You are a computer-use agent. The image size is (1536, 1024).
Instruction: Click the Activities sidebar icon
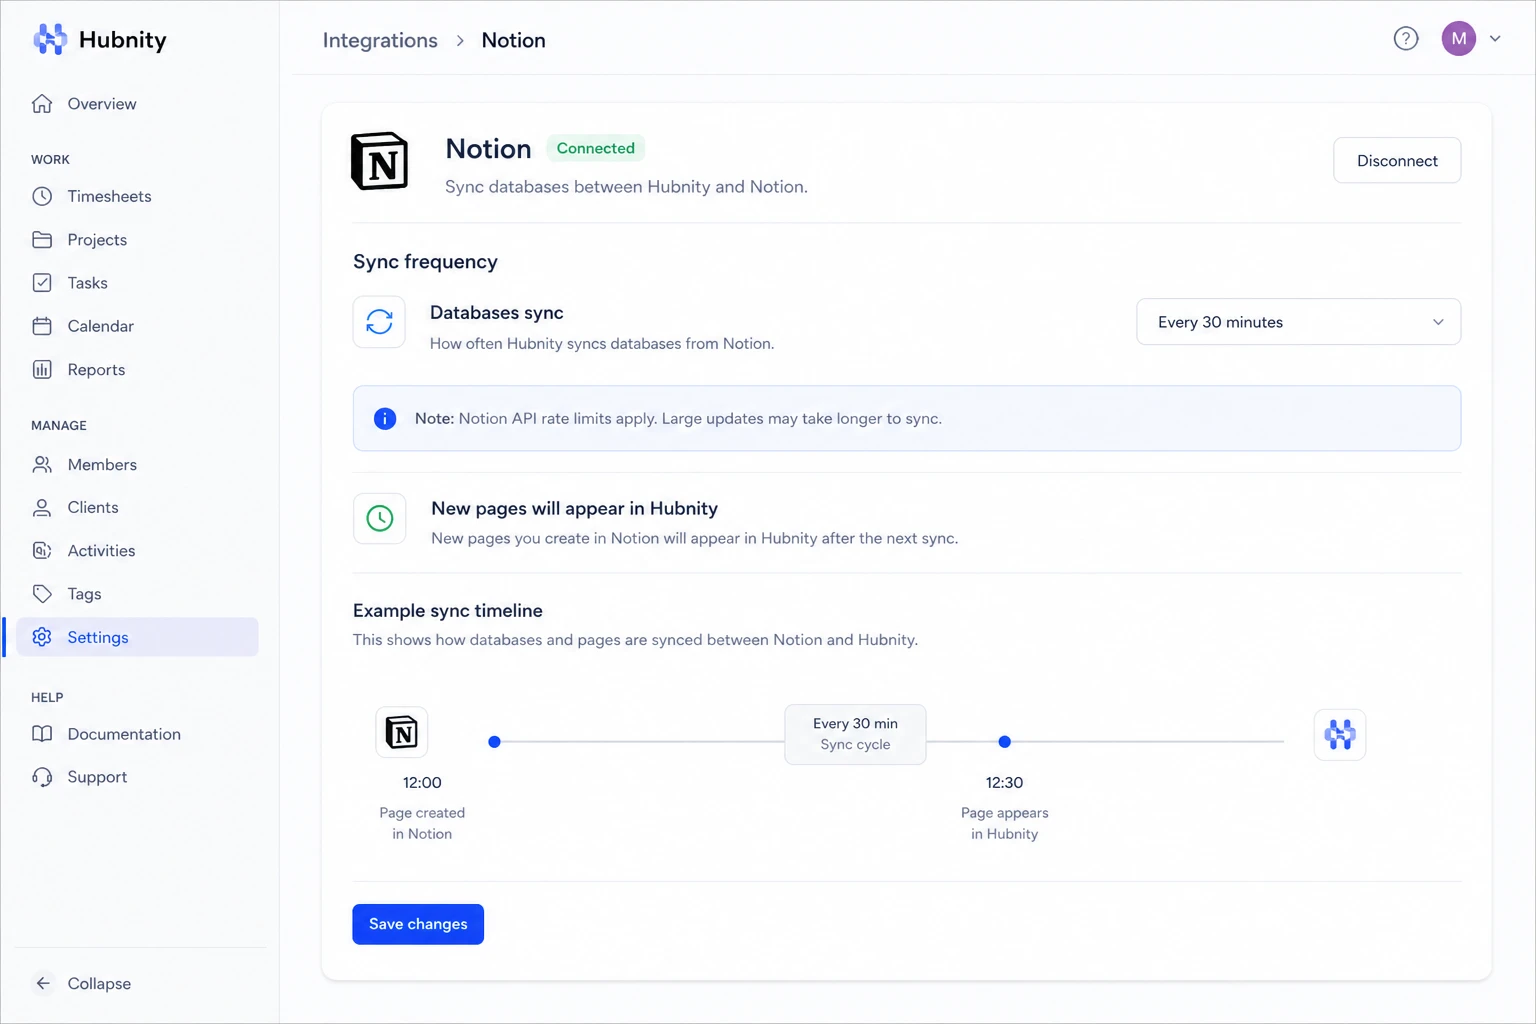42,551
